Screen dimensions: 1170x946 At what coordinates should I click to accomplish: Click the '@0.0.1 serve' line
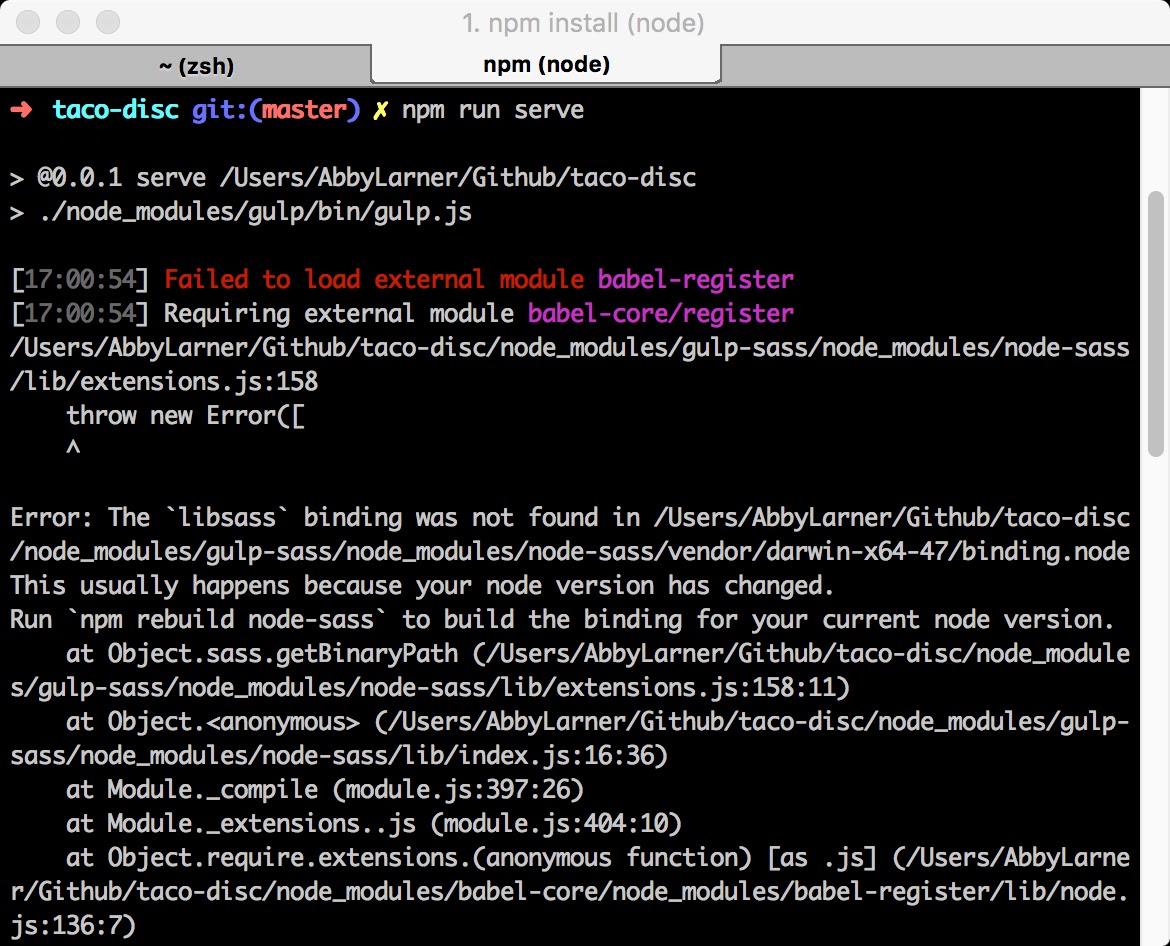click(354, 178)
